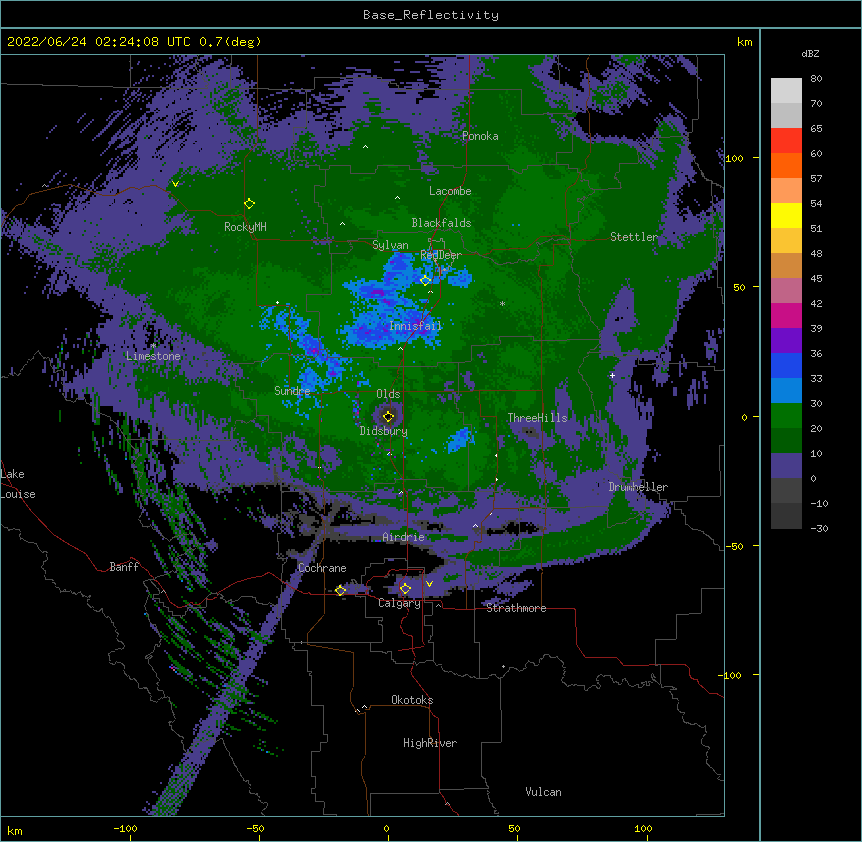Select the RedDeer city label
The width and height of the screenshot is (862, 842).
[x=441, y=255]
